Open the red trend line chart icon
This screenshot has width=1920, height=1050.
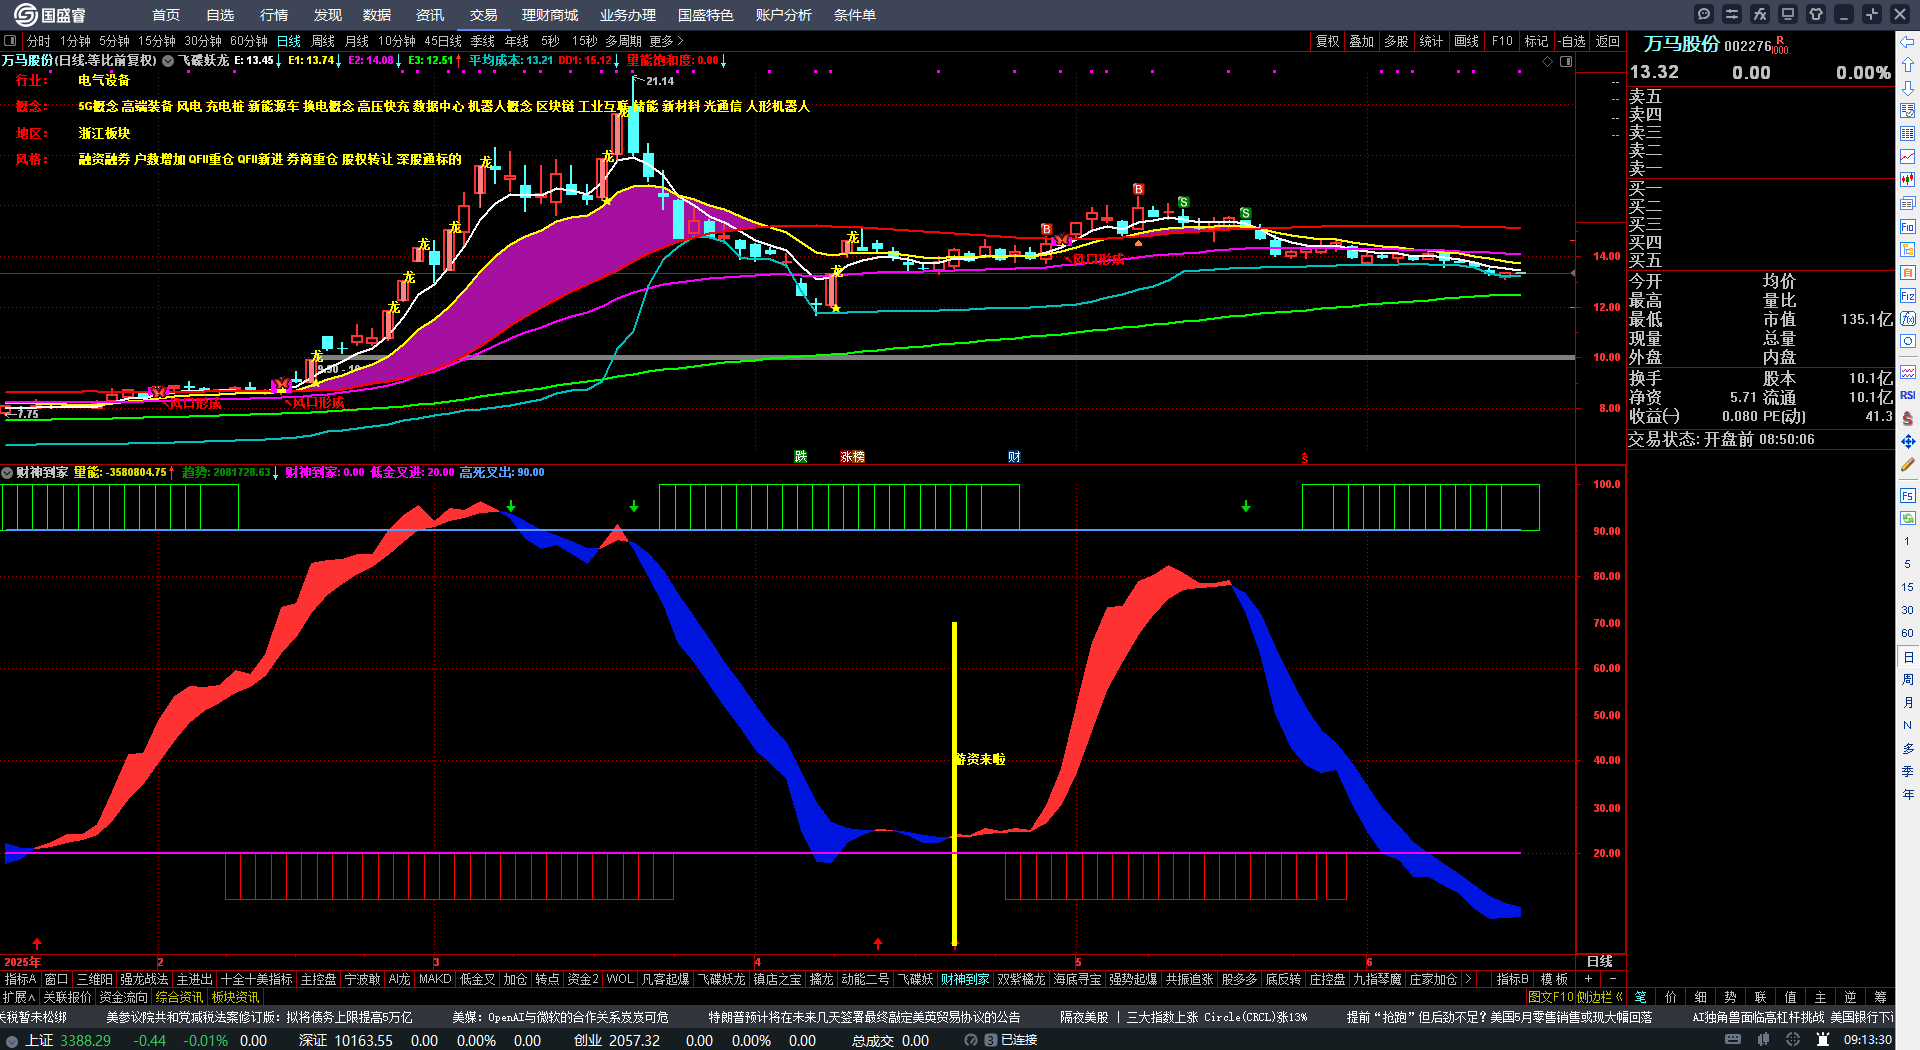click(1908, 157)
